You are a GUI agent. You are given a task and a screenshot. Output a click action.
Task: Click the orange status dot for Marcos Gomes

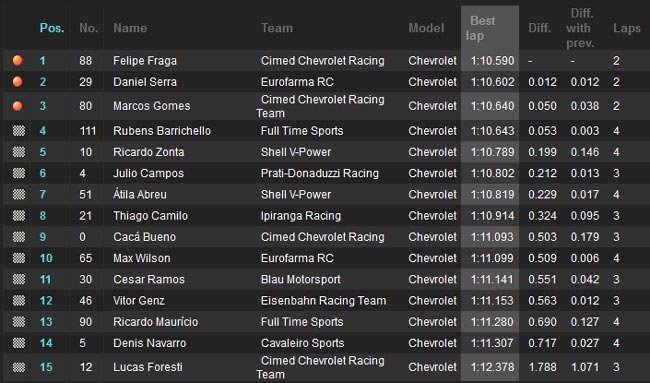coord(17,106)
